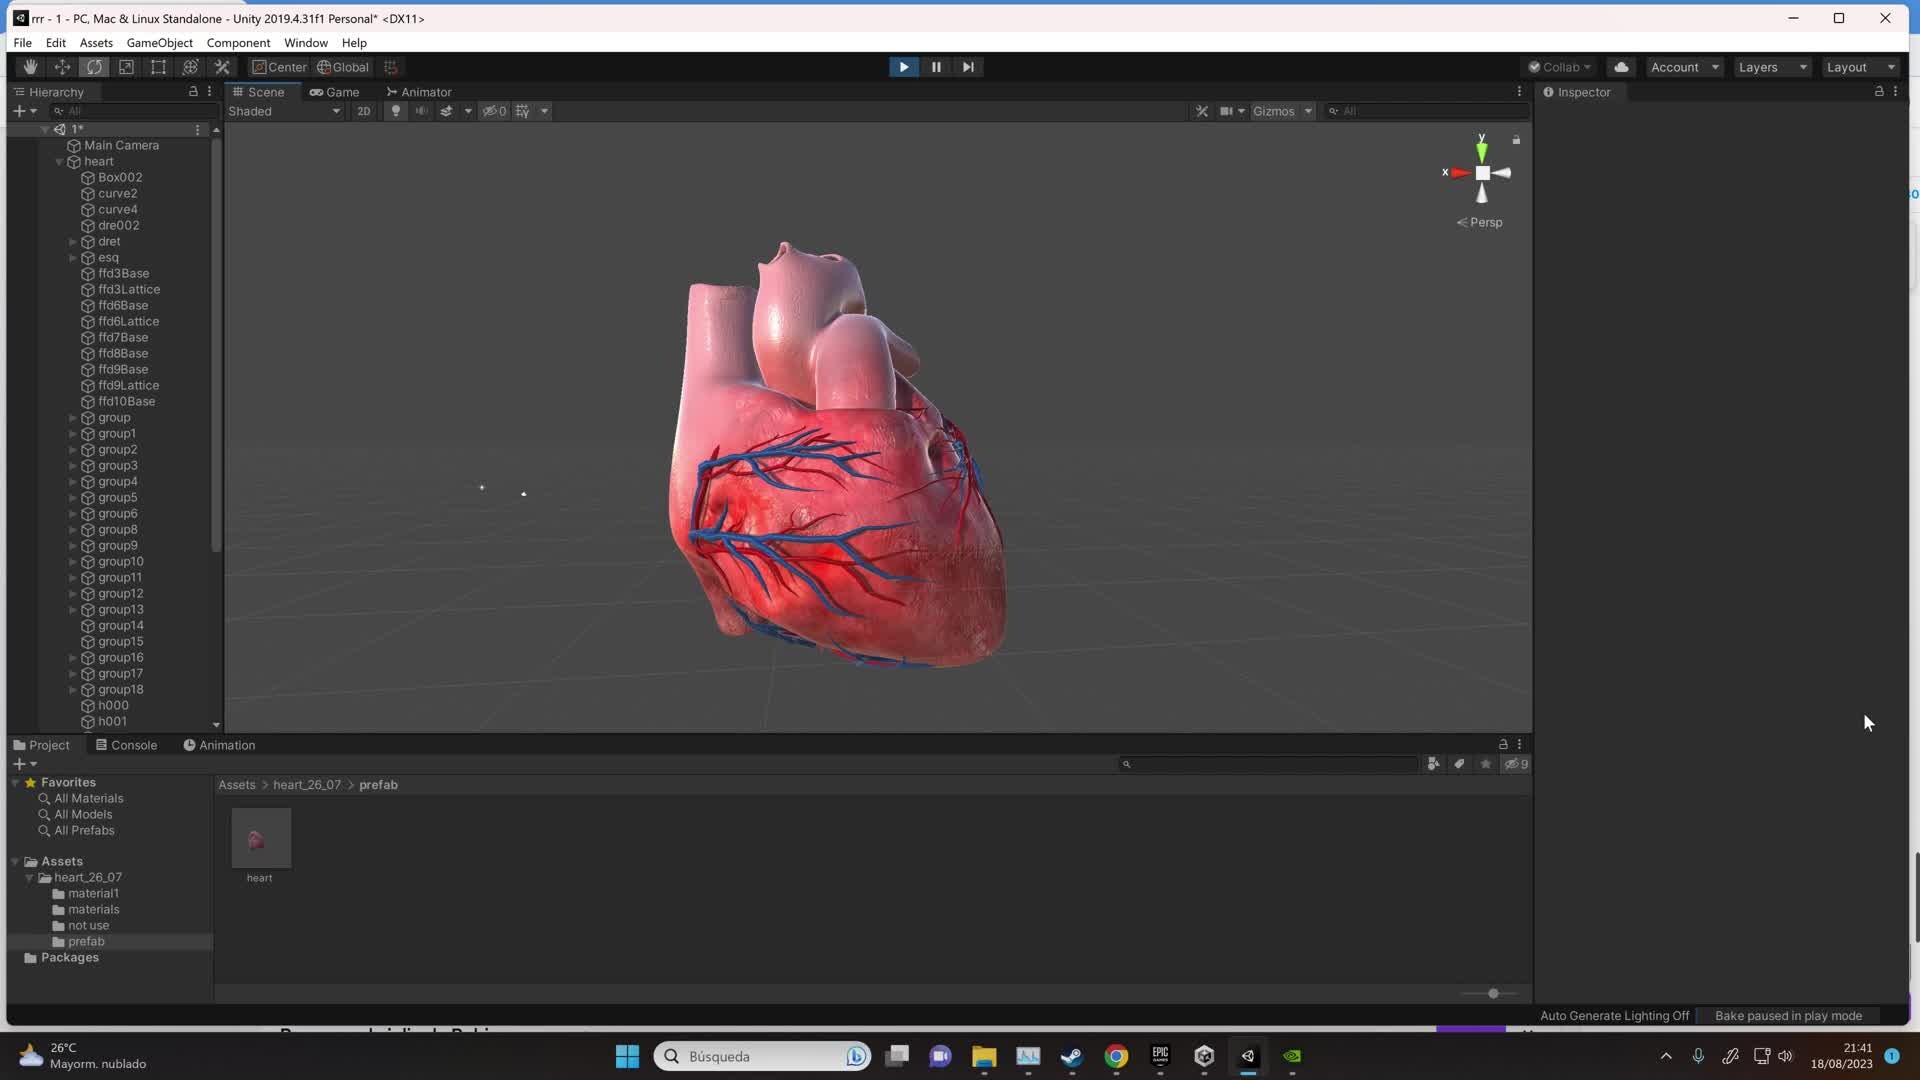Select the Rect transform tool

(158, 66)
